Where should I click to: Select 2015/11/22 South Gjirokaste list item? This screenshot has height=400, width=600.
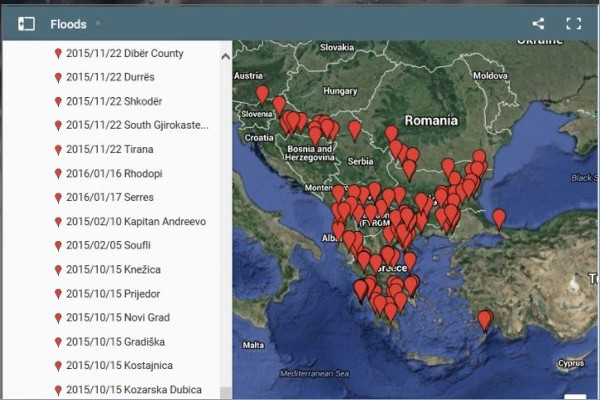click(x=137, y=125)
